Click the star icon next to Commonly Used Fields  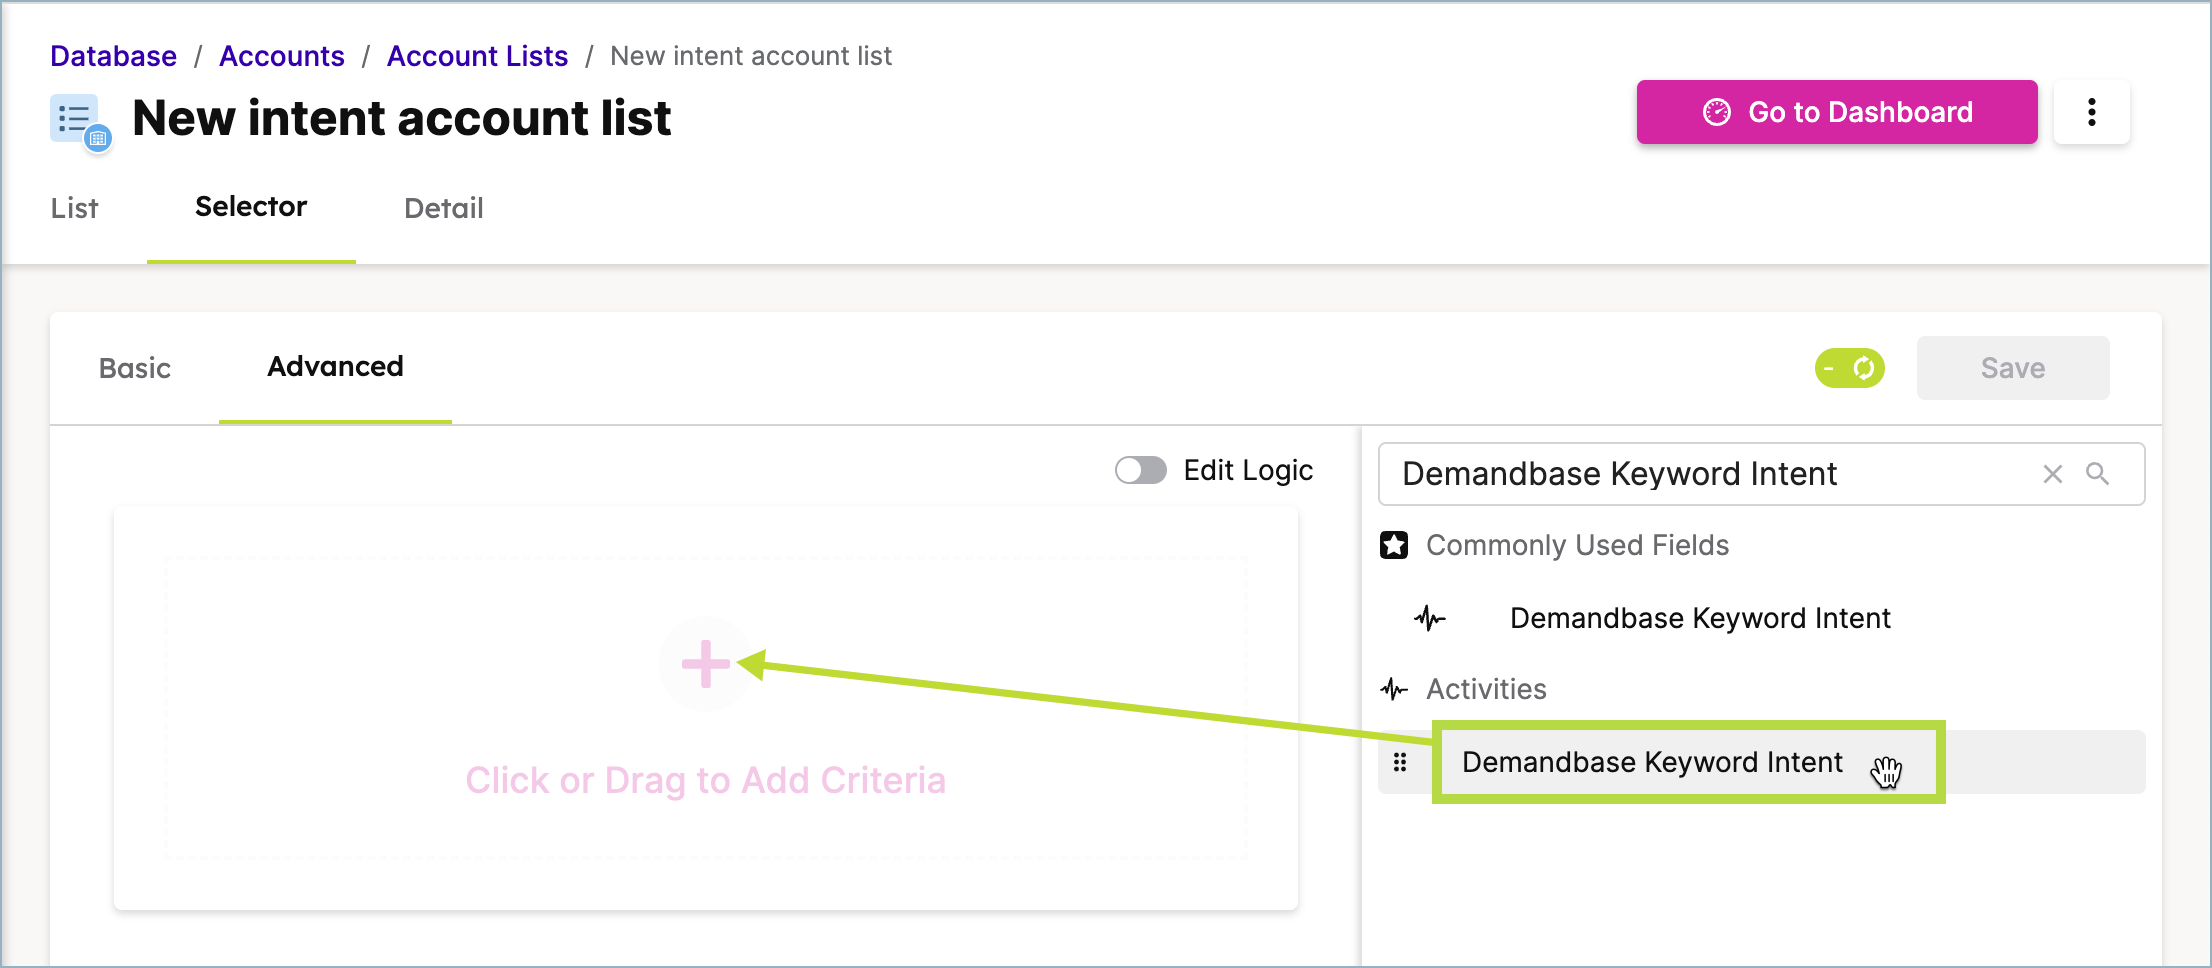[1394, 545]
